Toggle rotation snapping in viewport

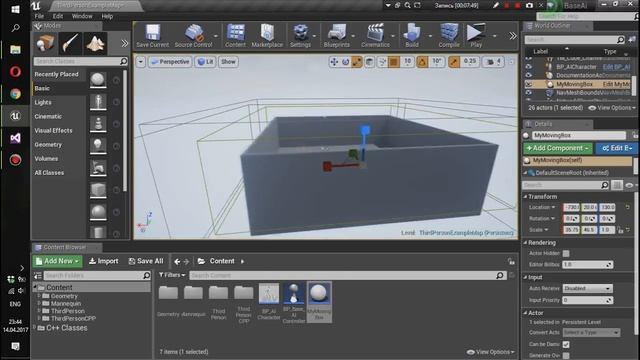point(422,62)
